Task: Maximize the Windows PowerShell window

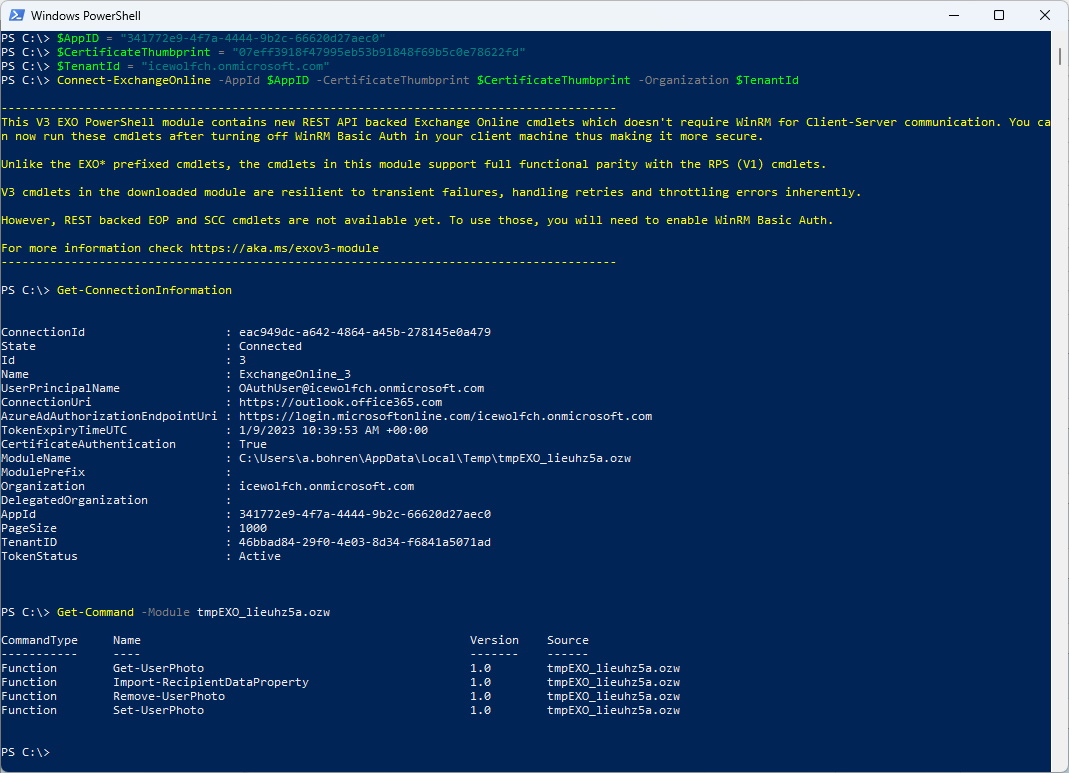Action: point(999,15)
